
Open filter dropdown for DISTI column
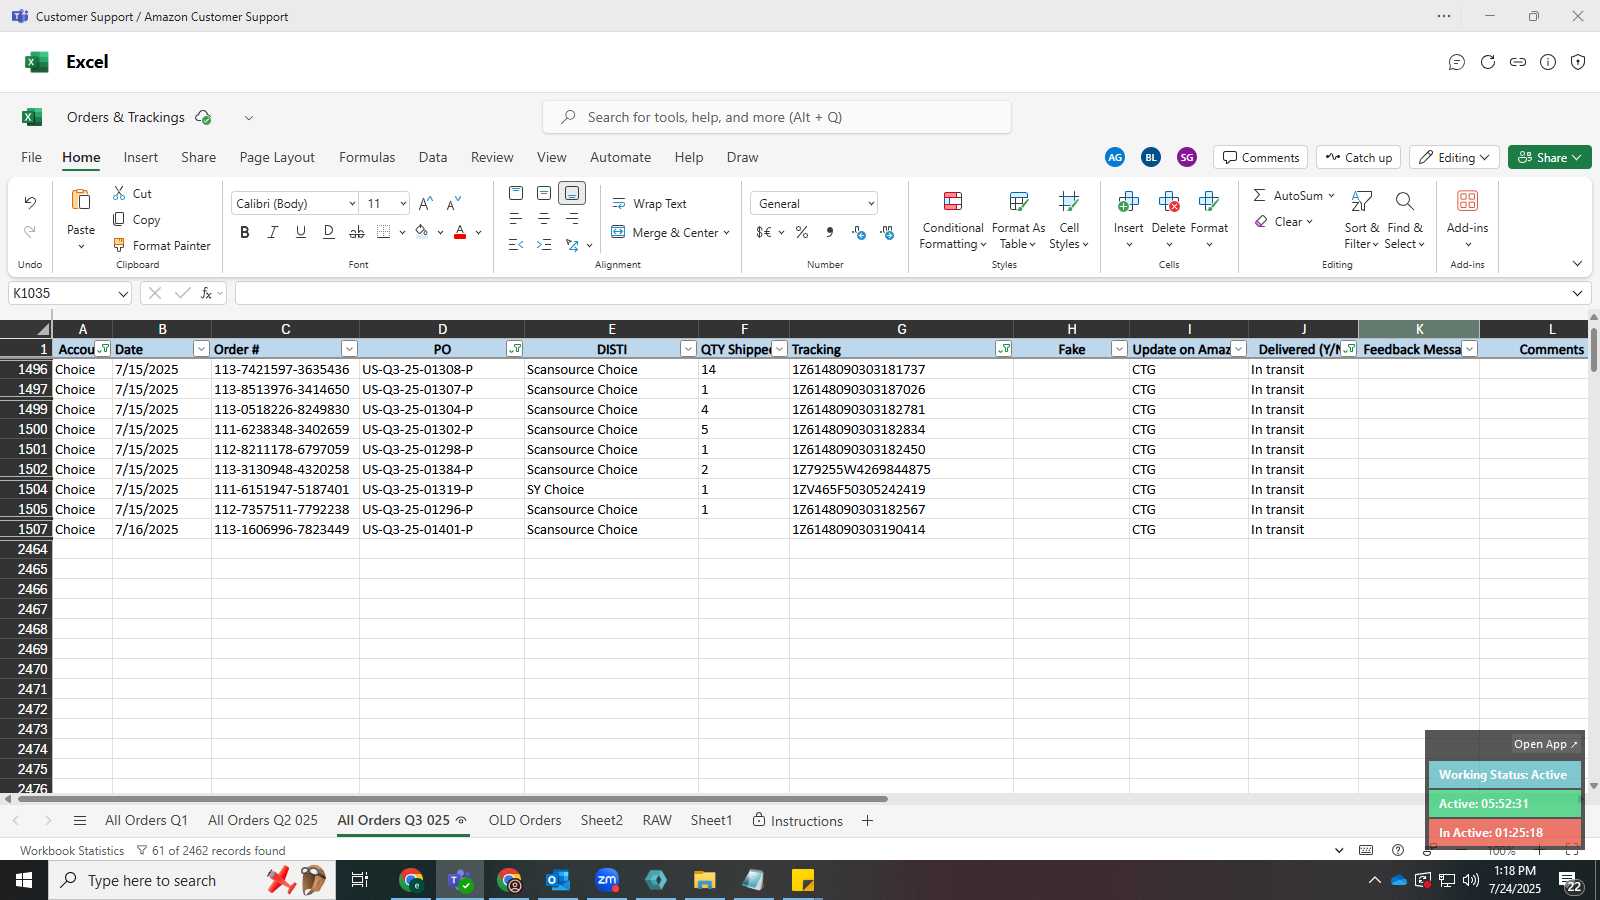(x=688, y=349)
